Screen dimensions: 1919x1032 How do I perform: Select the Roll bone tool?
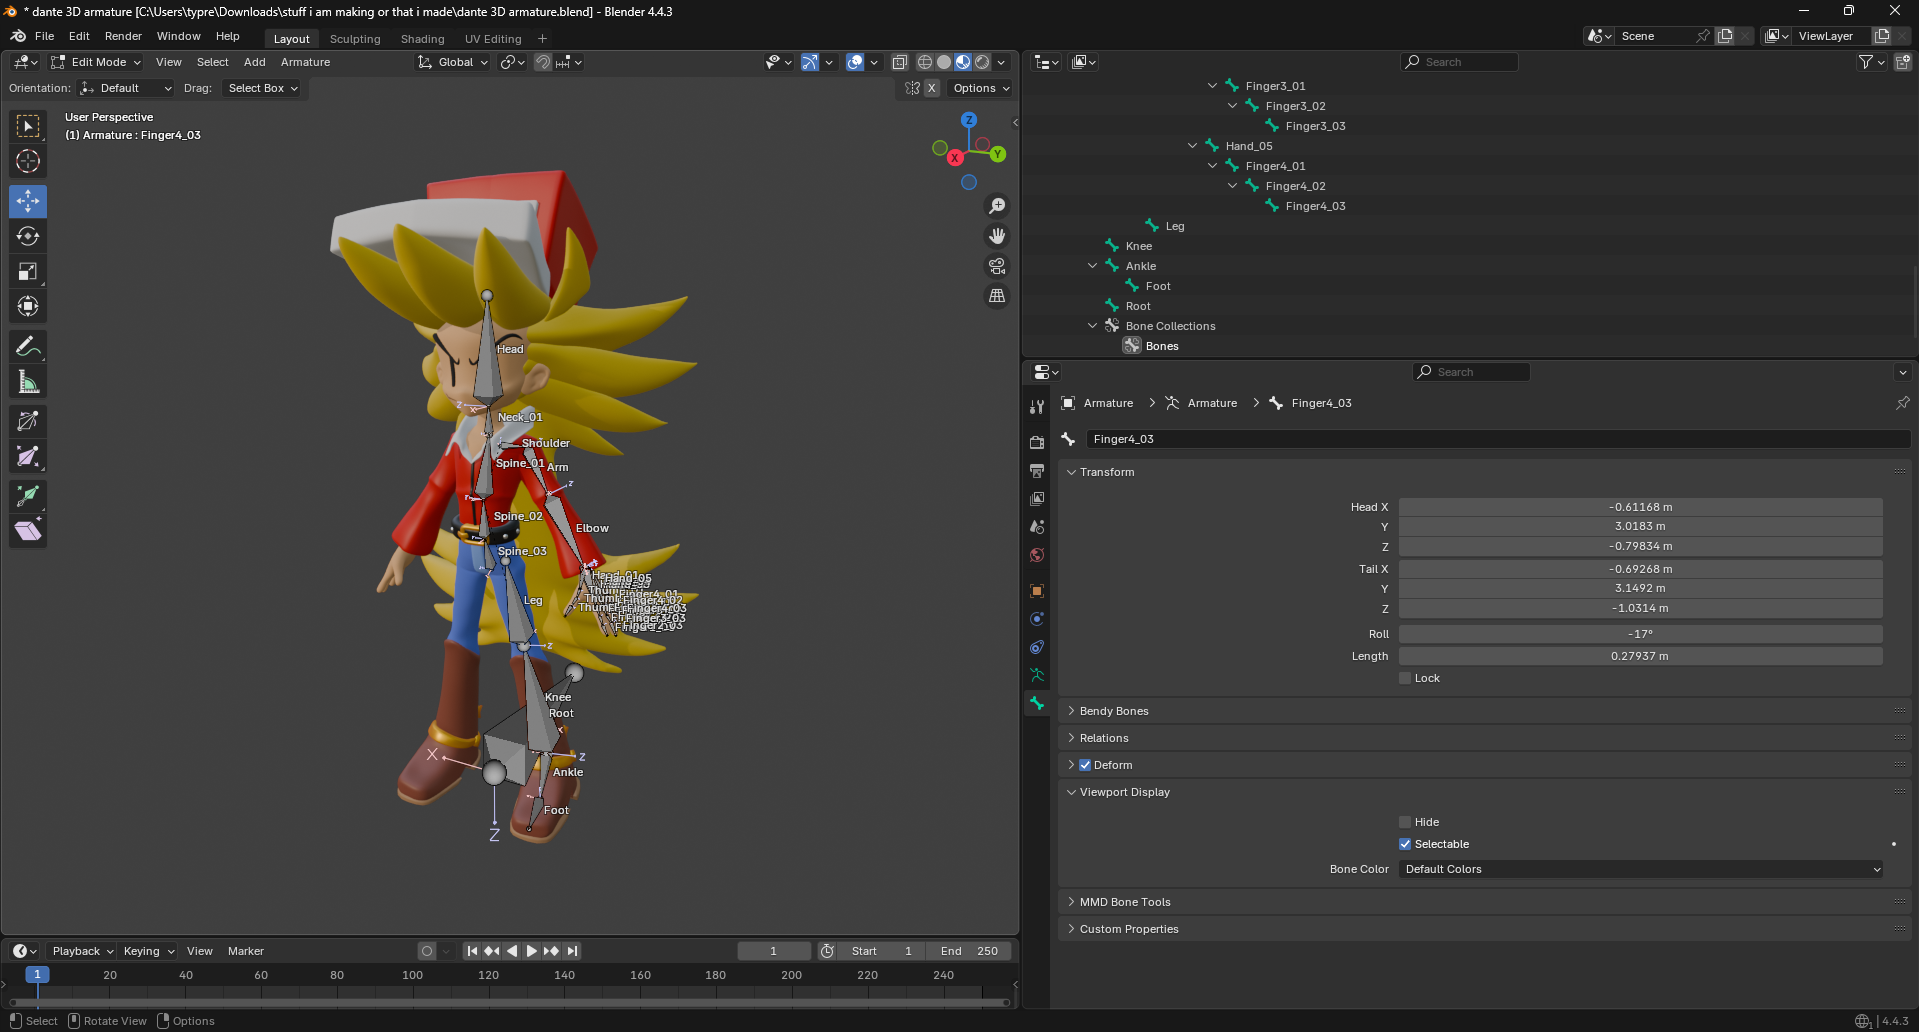coord(28,421)
